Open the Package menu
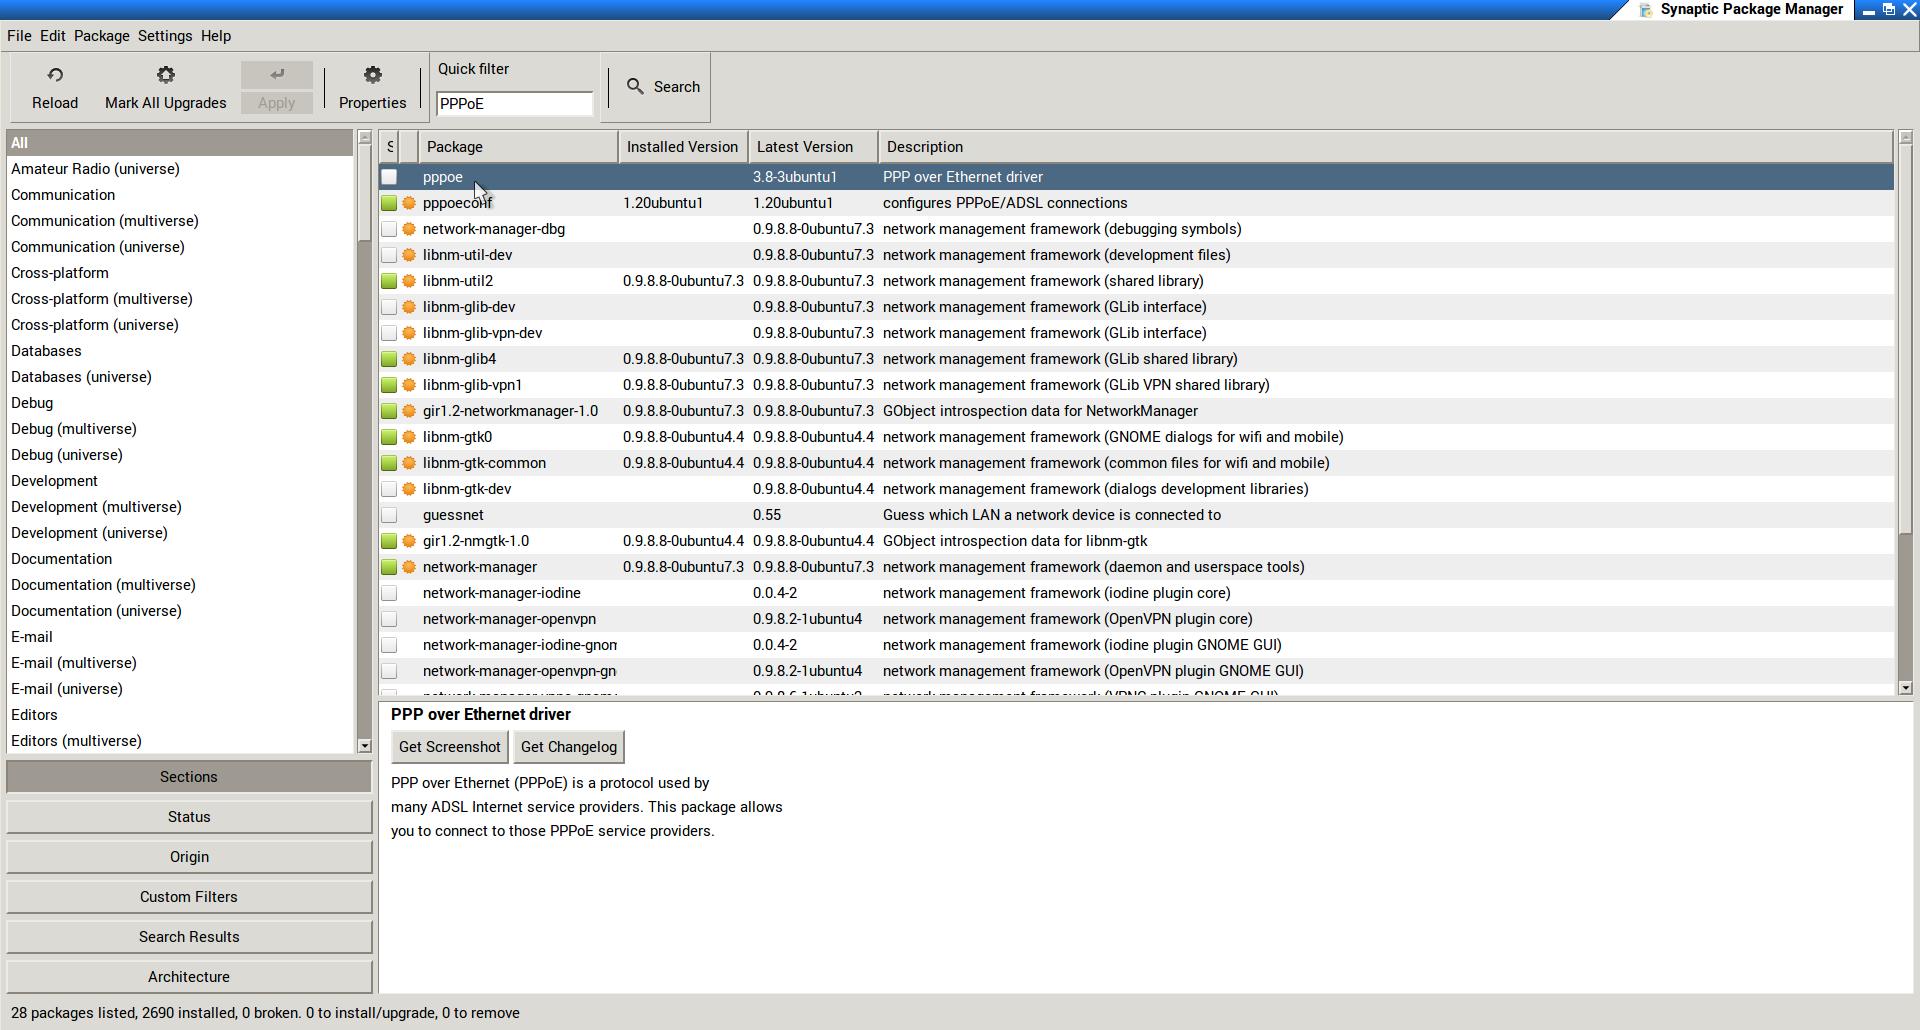This screenshot has width=1920, height=1030. pyautogui.click(x=101, y=36)
